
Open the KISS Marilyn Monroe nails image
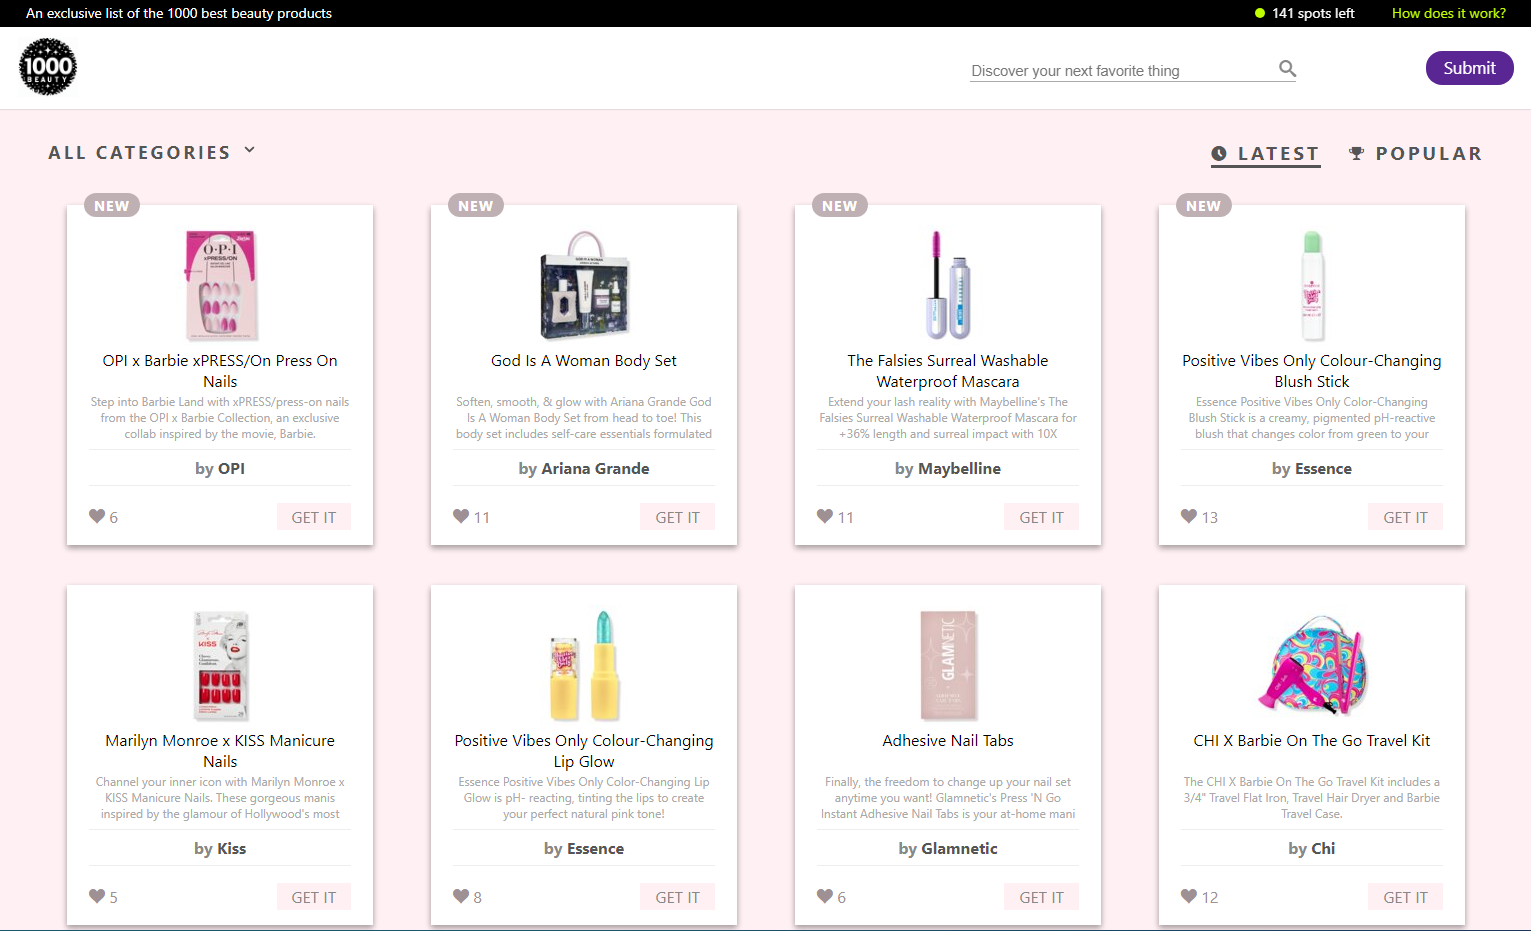[221, 666]
